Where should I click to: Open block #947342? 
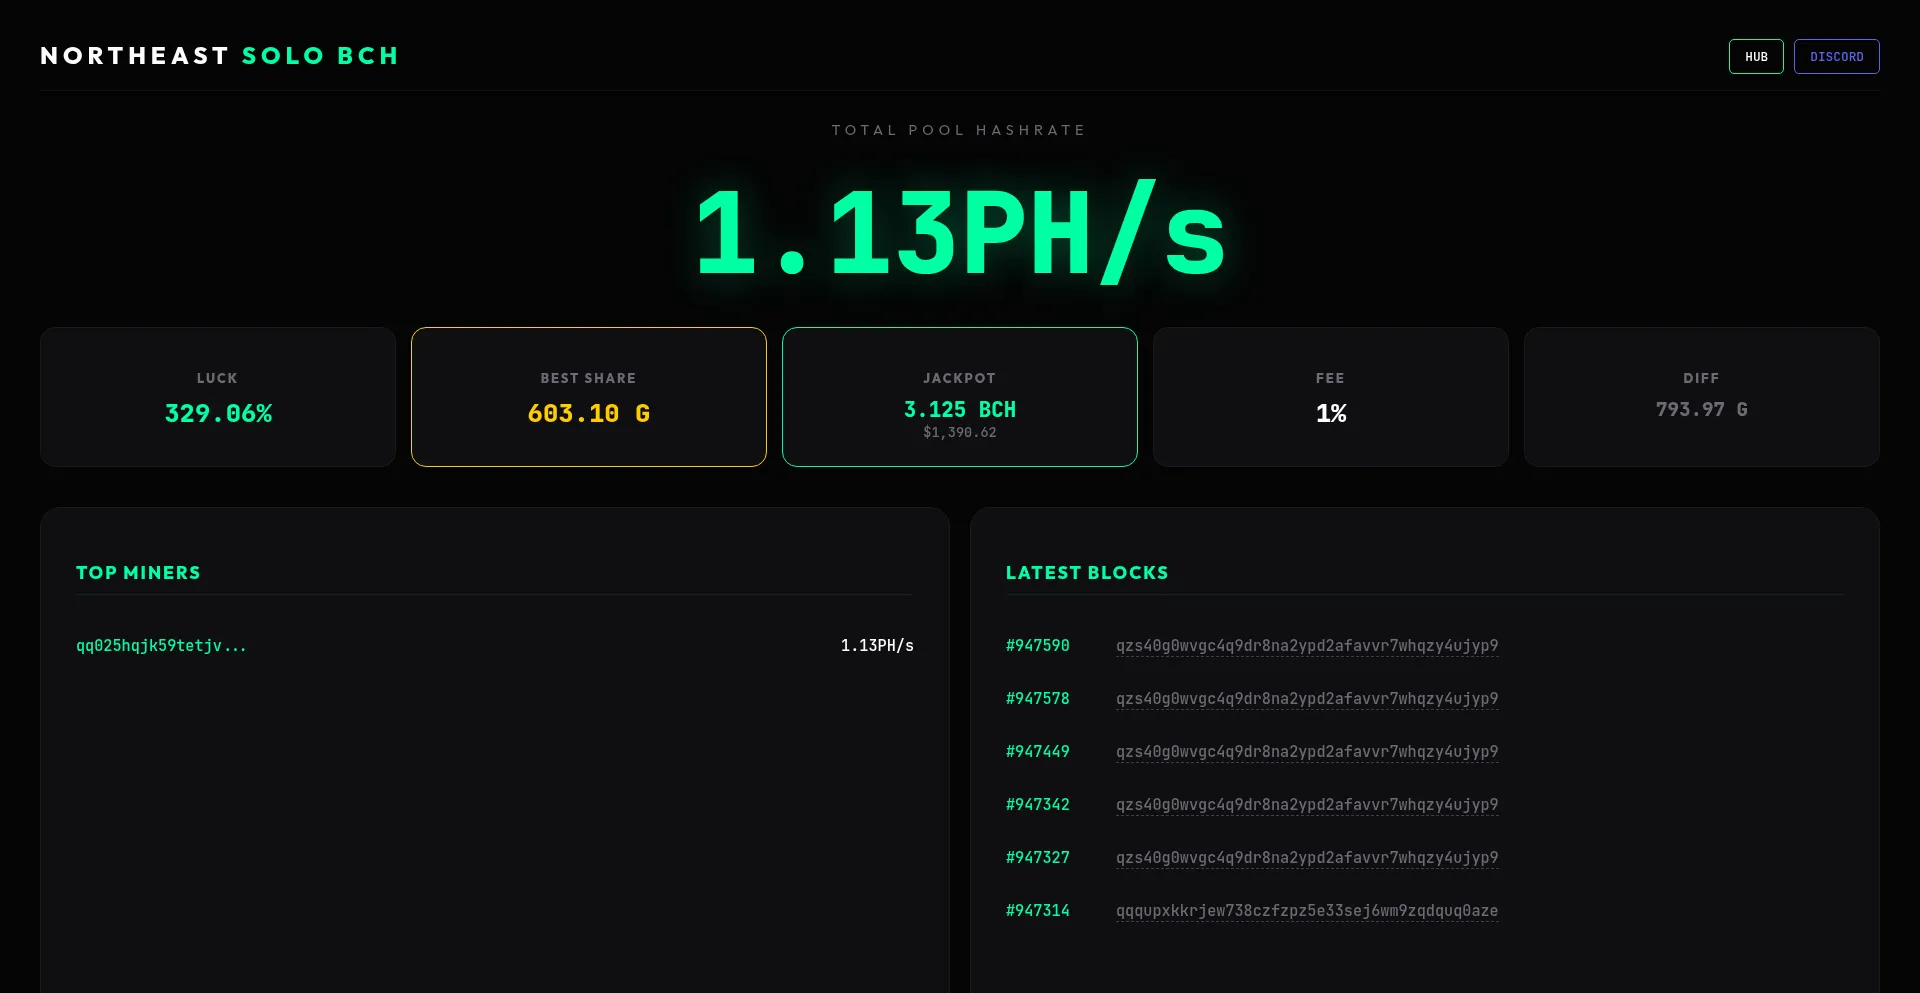point(1038,805)
